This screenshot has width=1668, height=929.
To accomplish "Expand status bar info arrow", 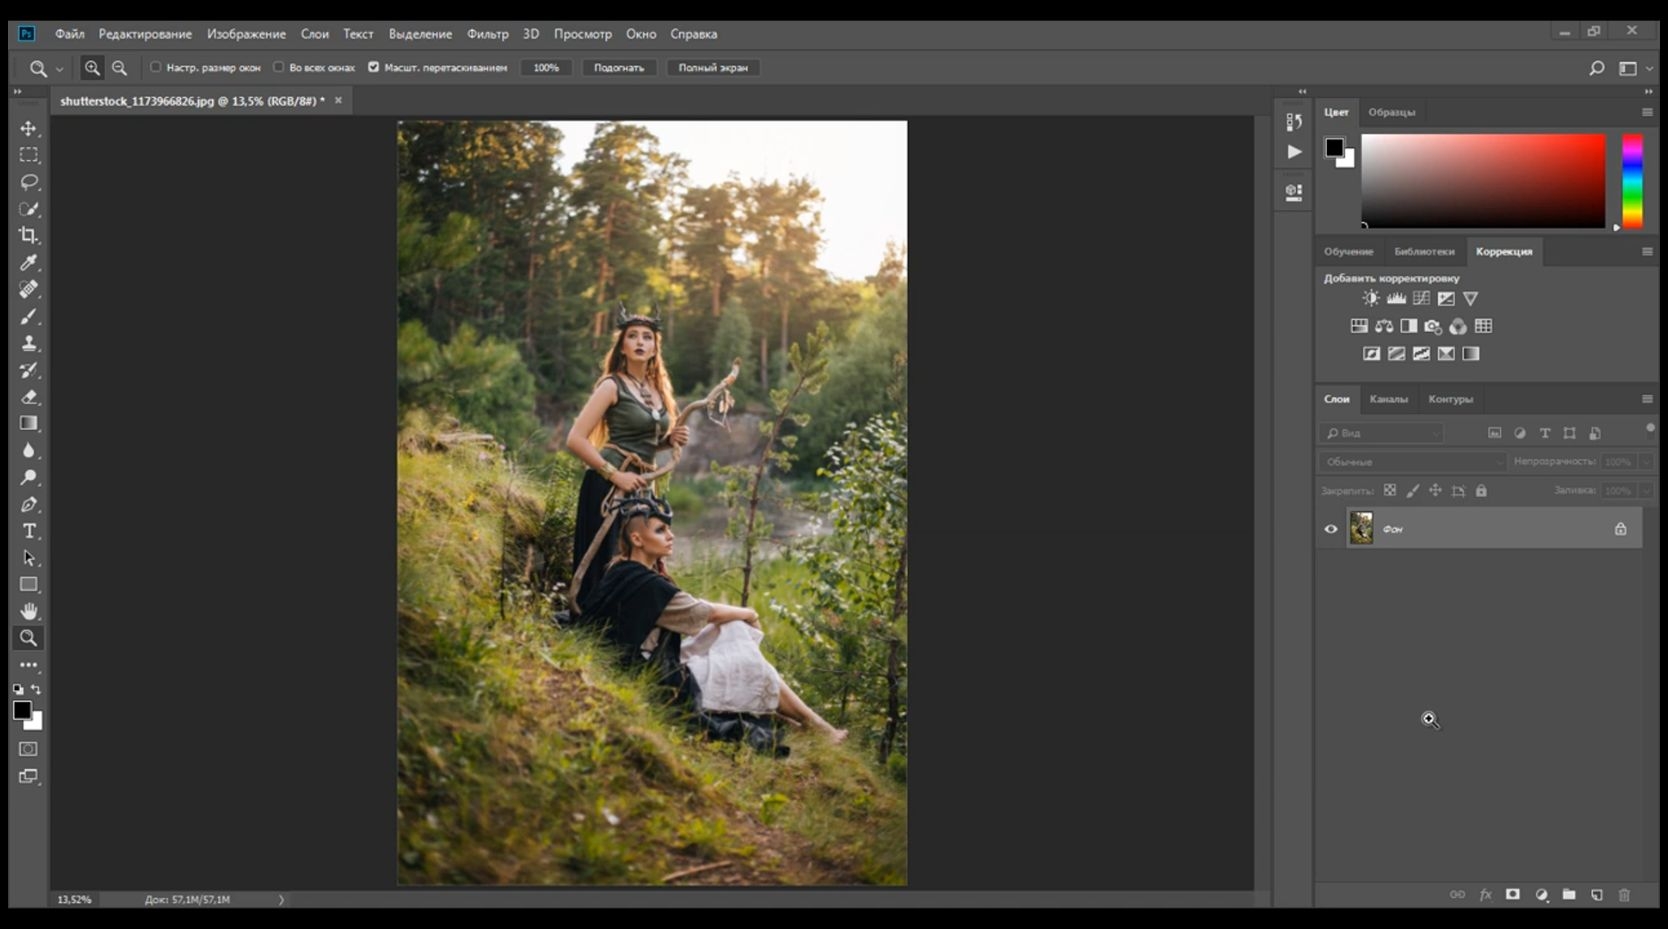I will pyautogui.click(x=281, y=900).
